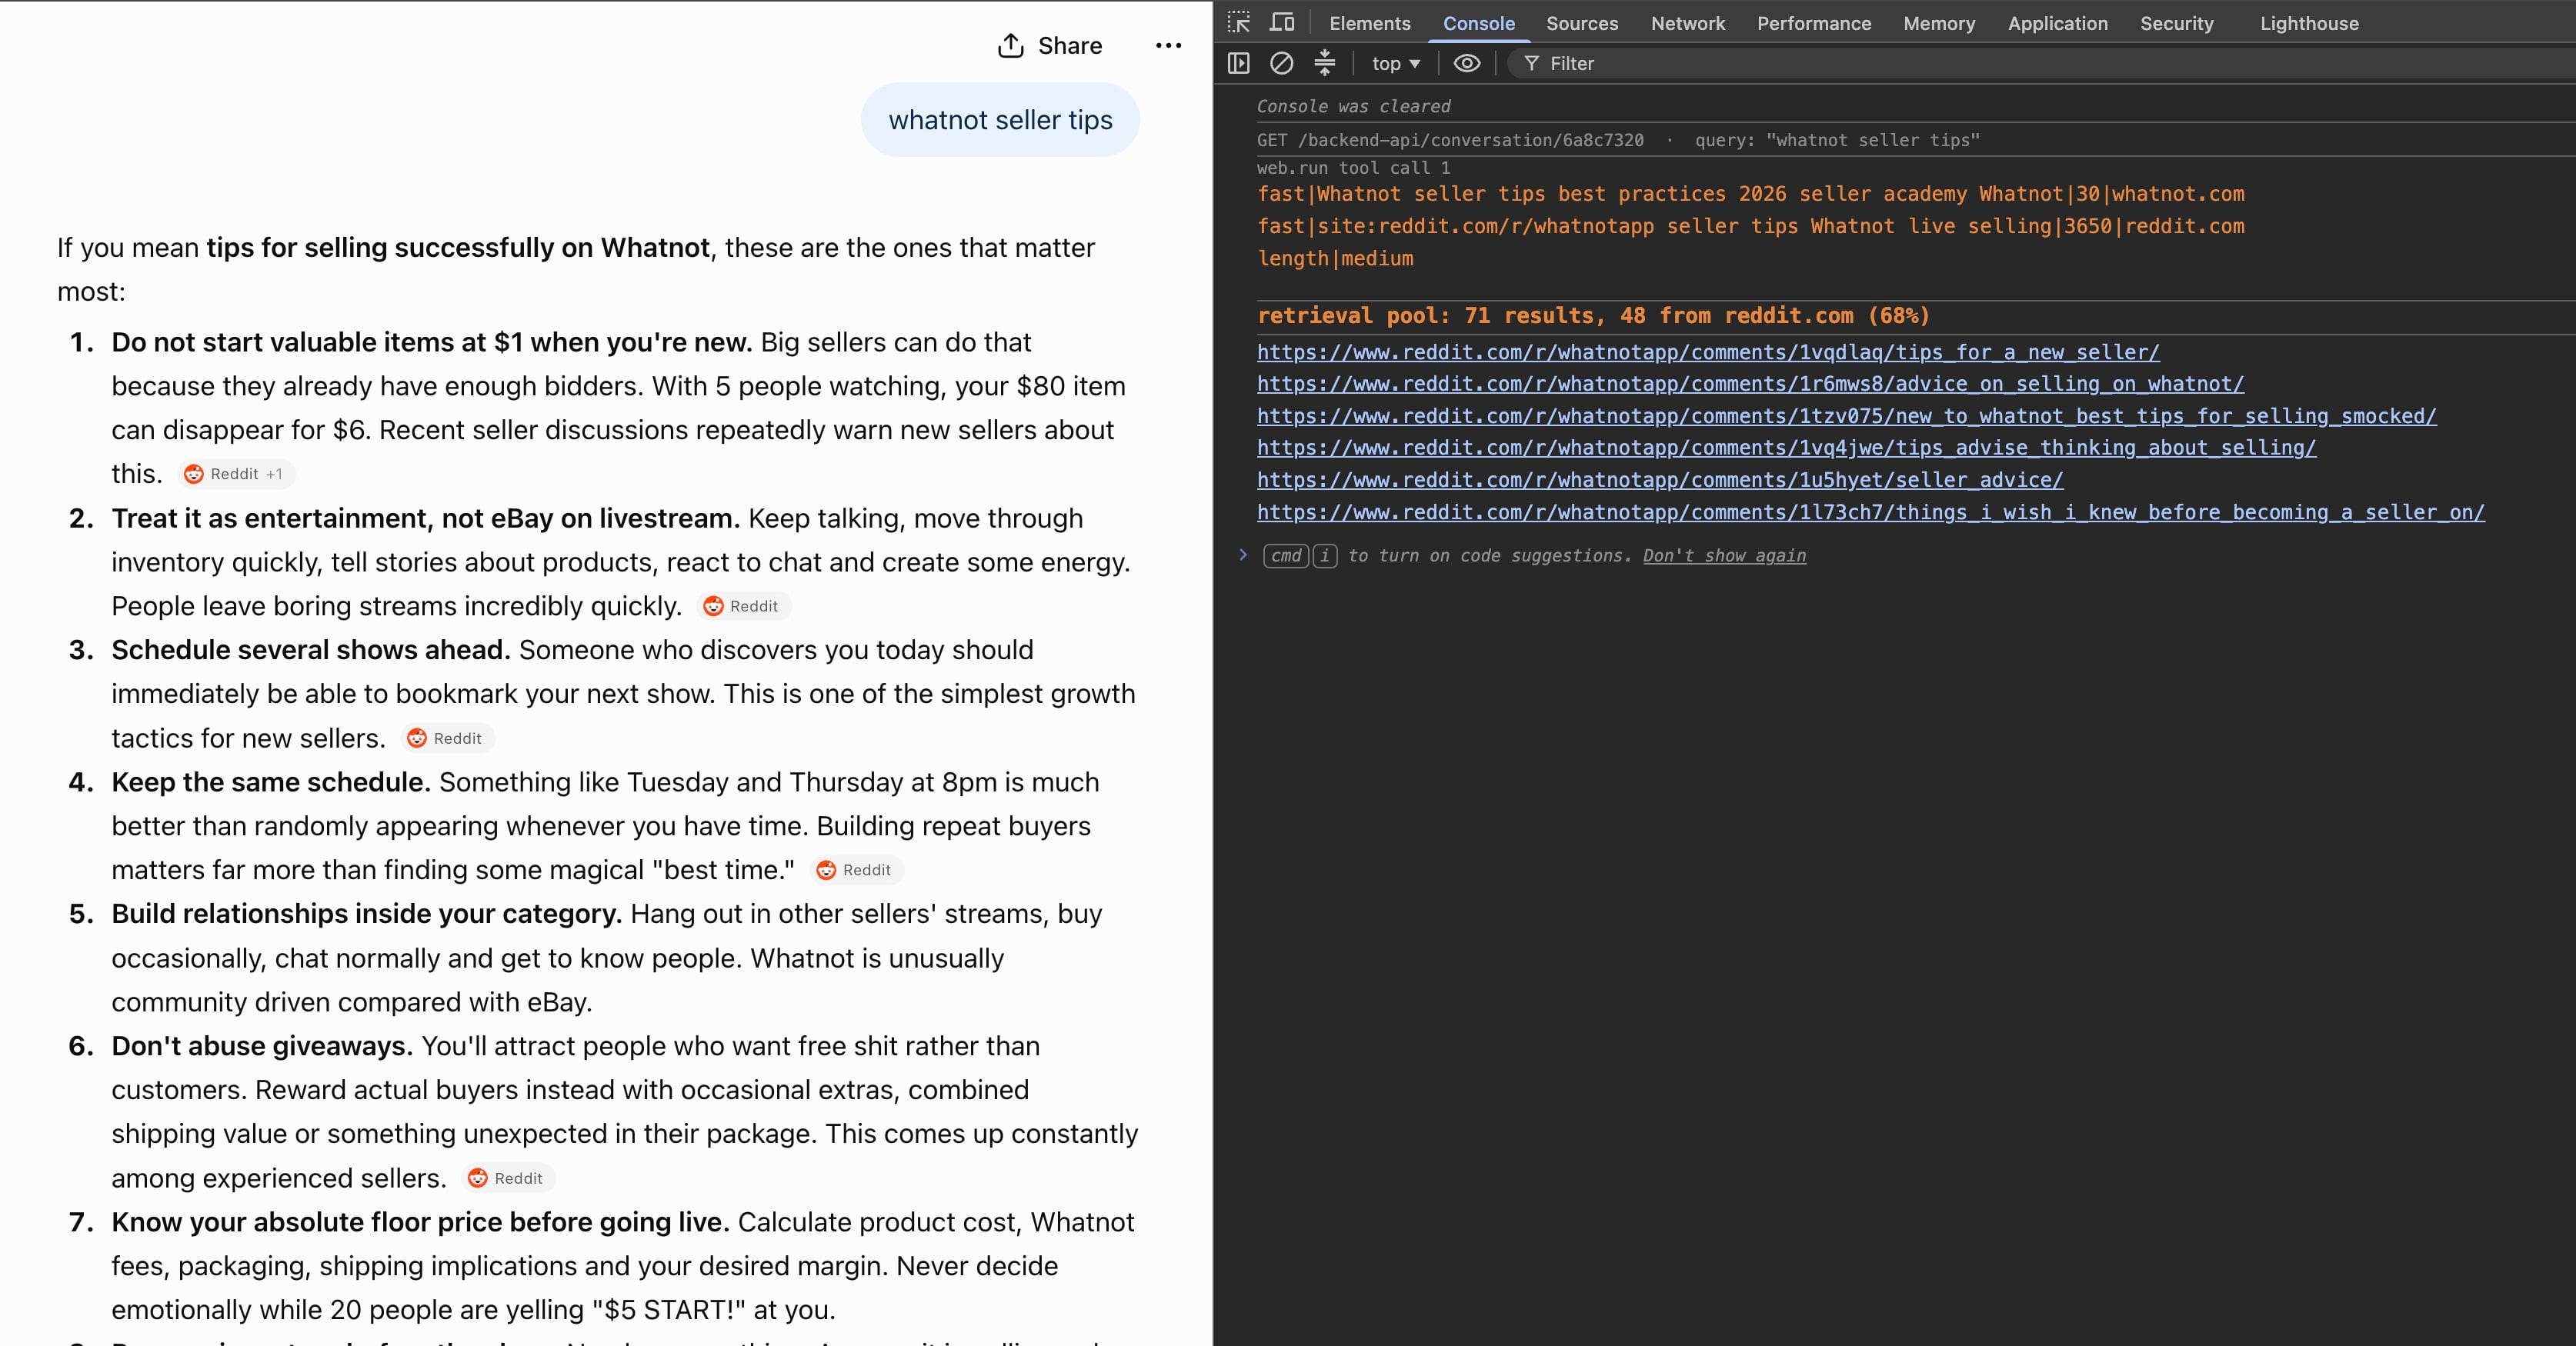Select the Console tab

point(1478,23)
